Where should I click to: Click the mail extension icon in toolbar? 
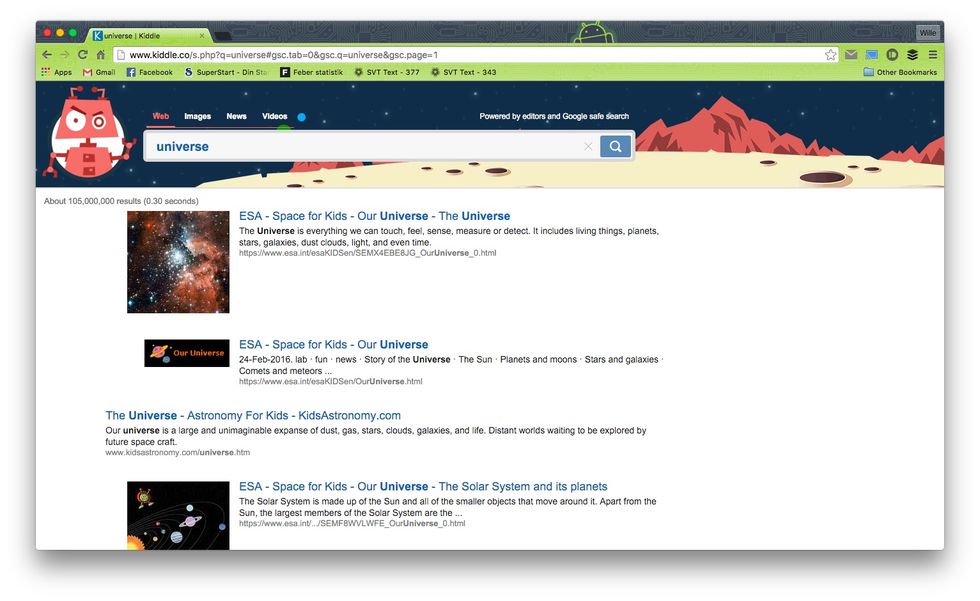point(851,55)
